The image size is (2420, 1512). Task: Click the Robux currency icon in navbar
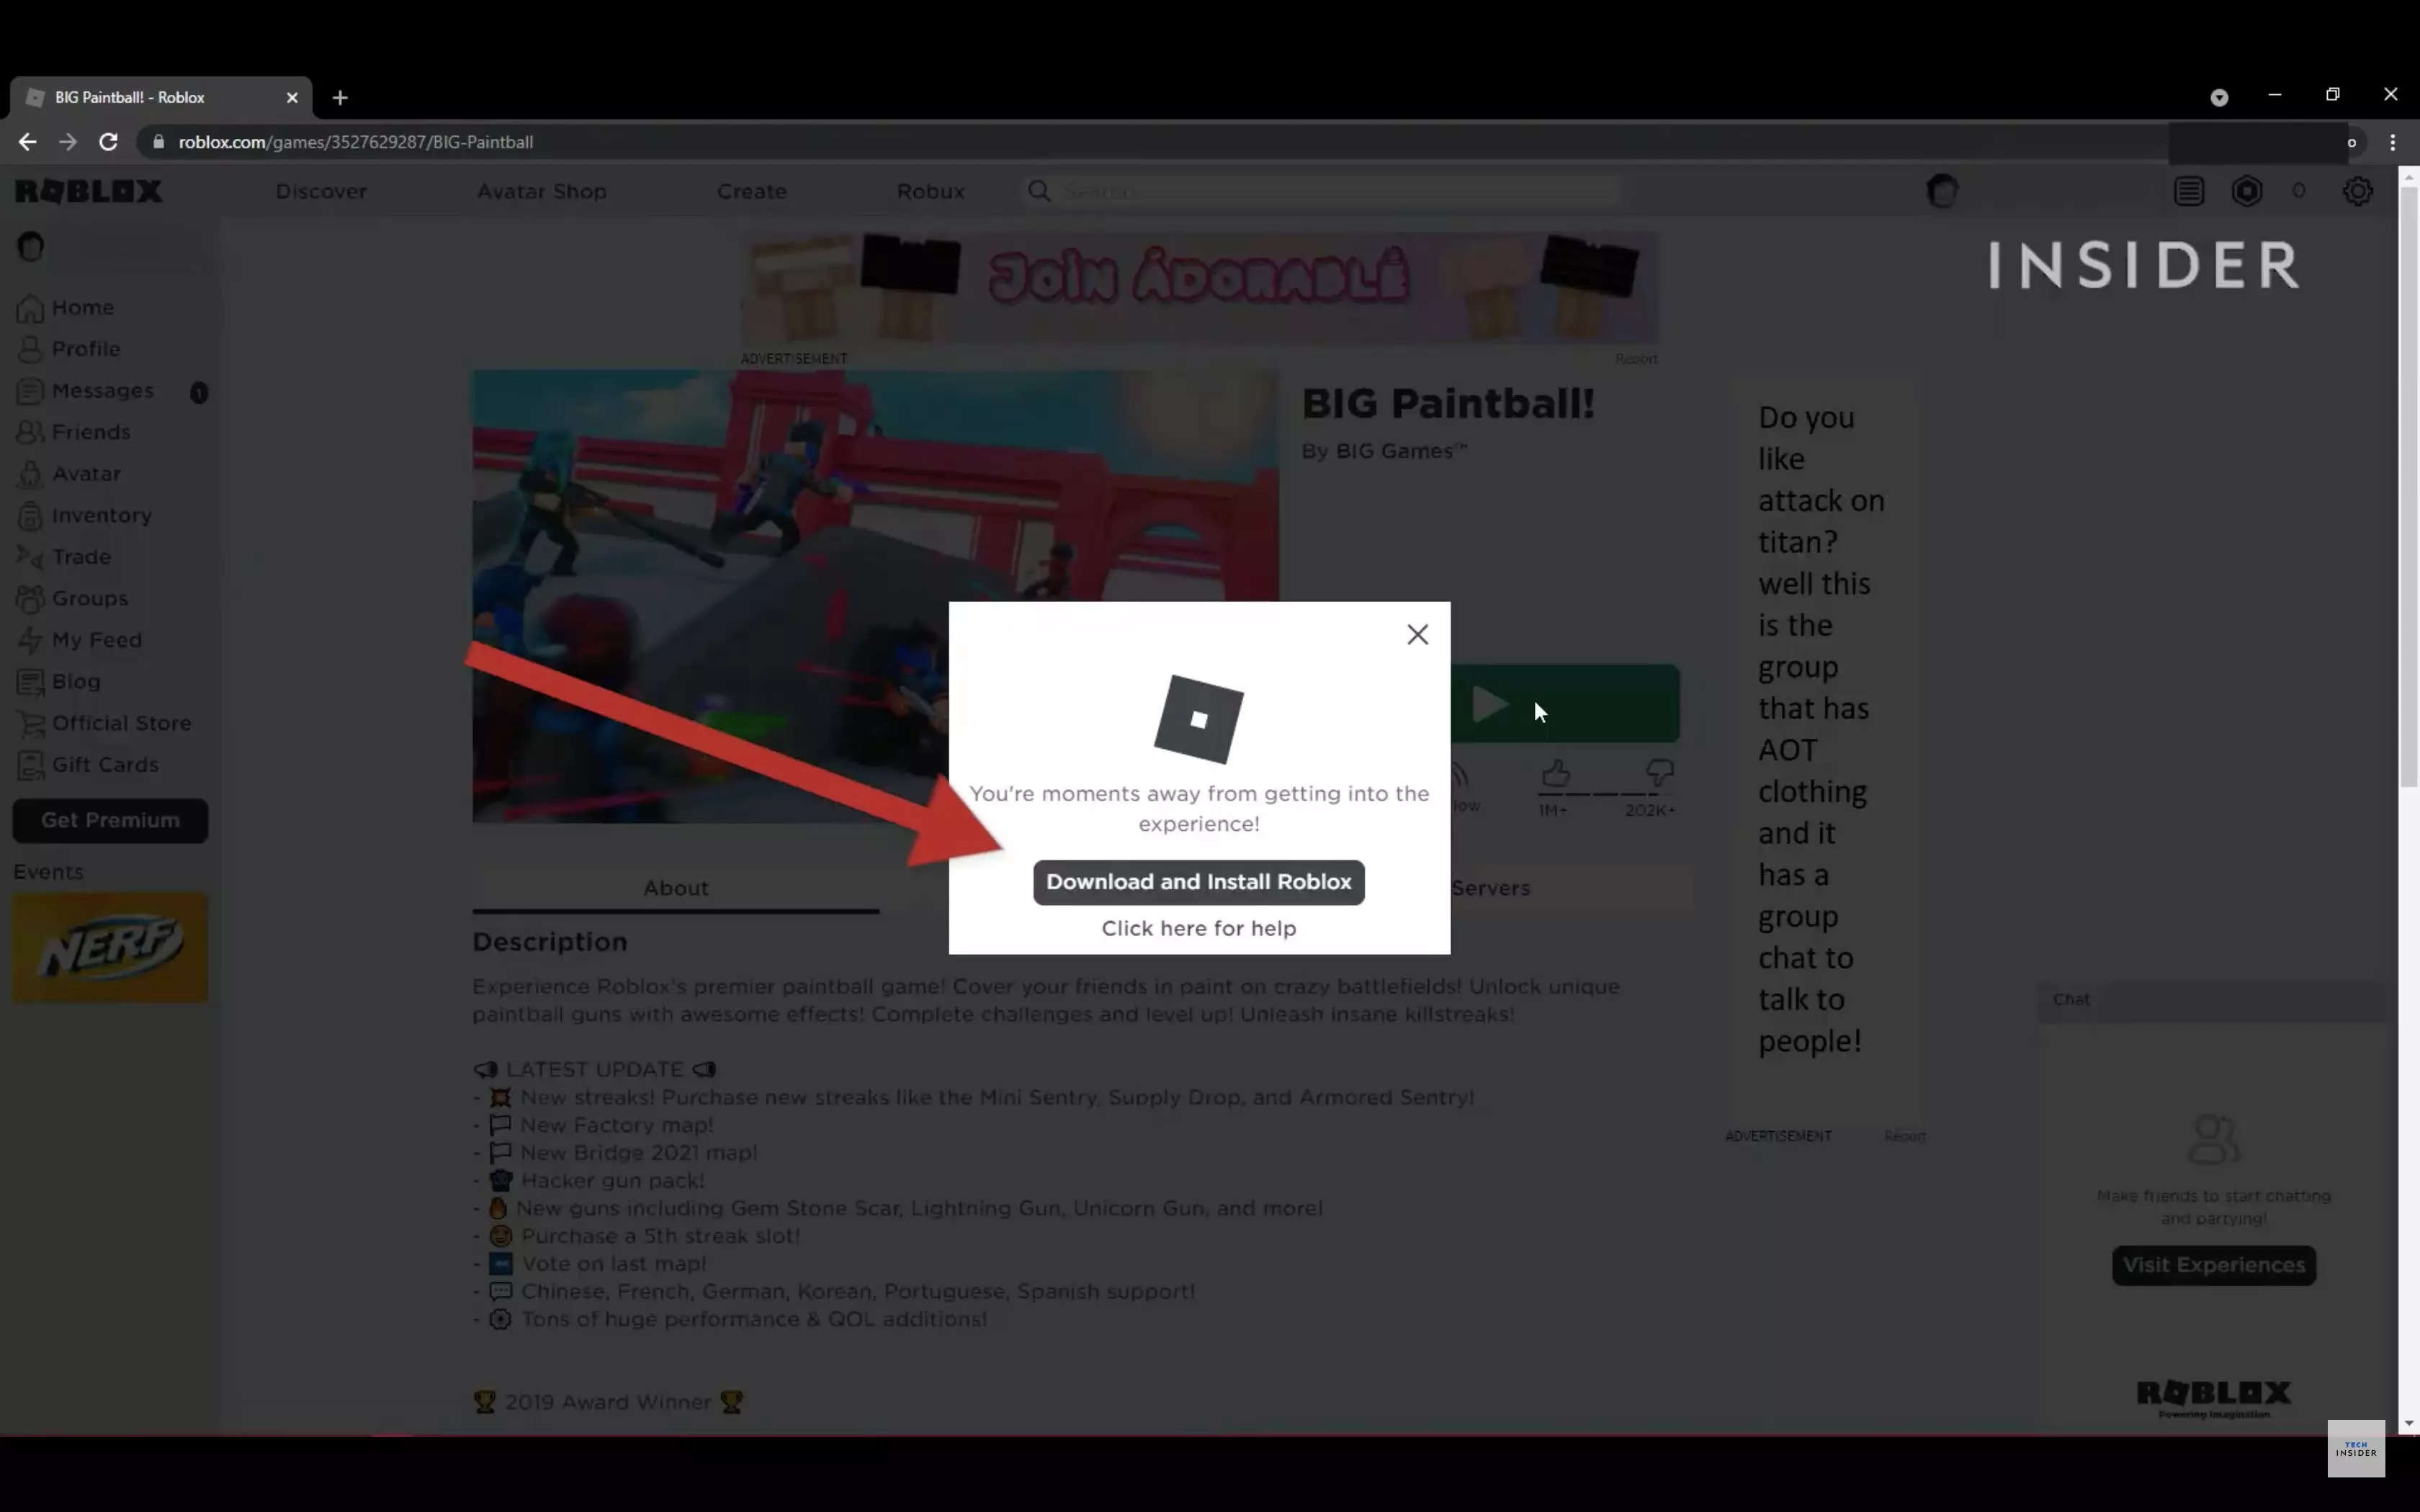pyautogui.click(x=2248, y=190)
